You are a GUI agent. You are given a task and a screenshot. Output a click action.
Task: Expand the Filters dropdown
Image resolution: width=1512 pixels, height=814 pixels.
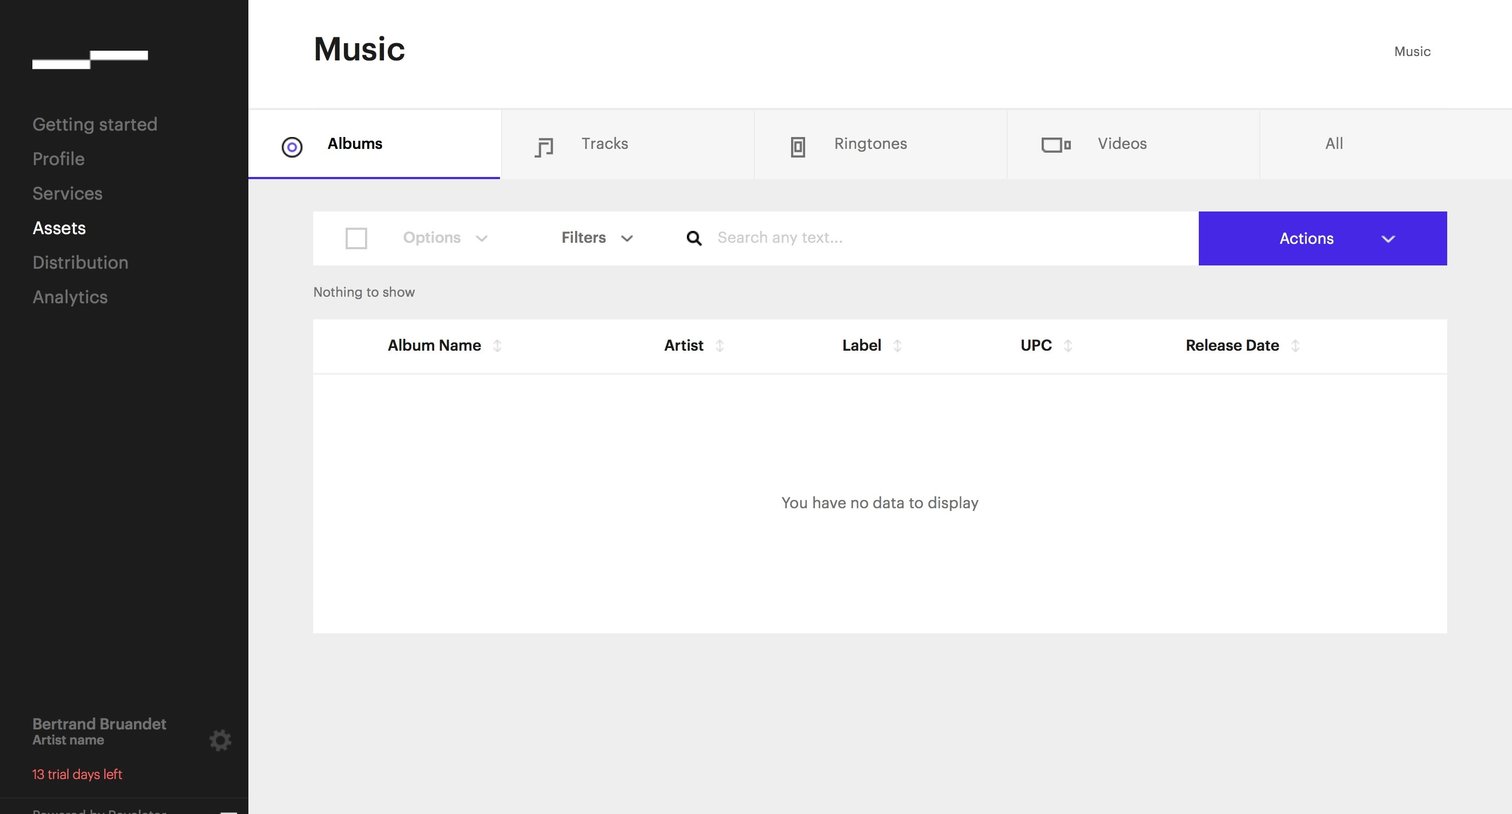[x=597, y=238]
